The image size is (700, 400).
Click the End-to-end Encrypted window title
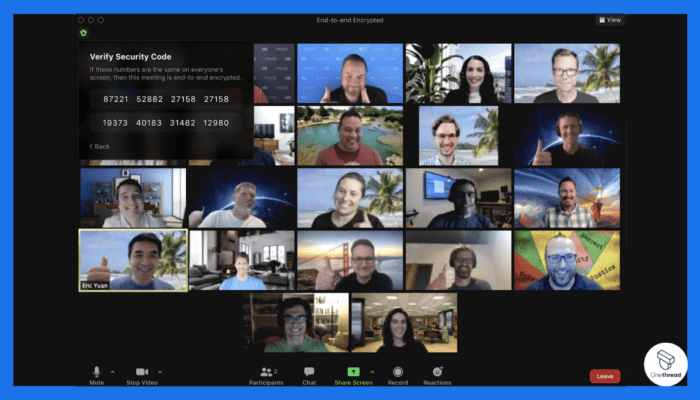pyautogui.click(x=350, y=19)
